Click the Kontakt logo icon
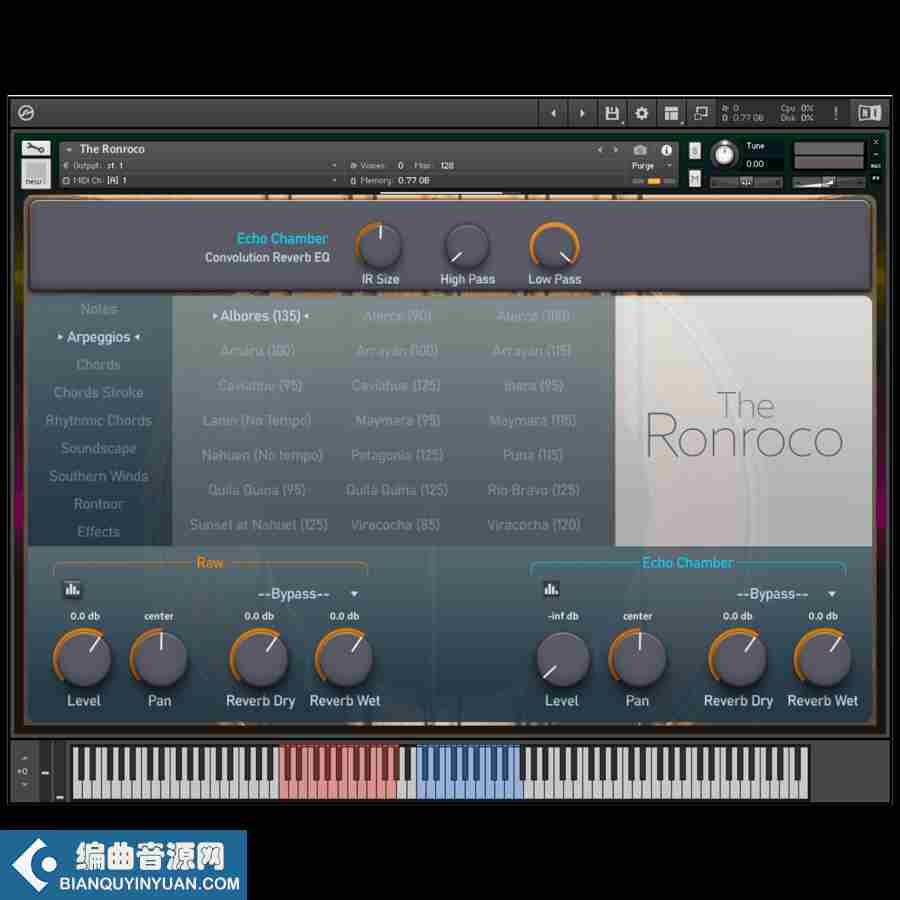900x900 pixels. [26, 113]
